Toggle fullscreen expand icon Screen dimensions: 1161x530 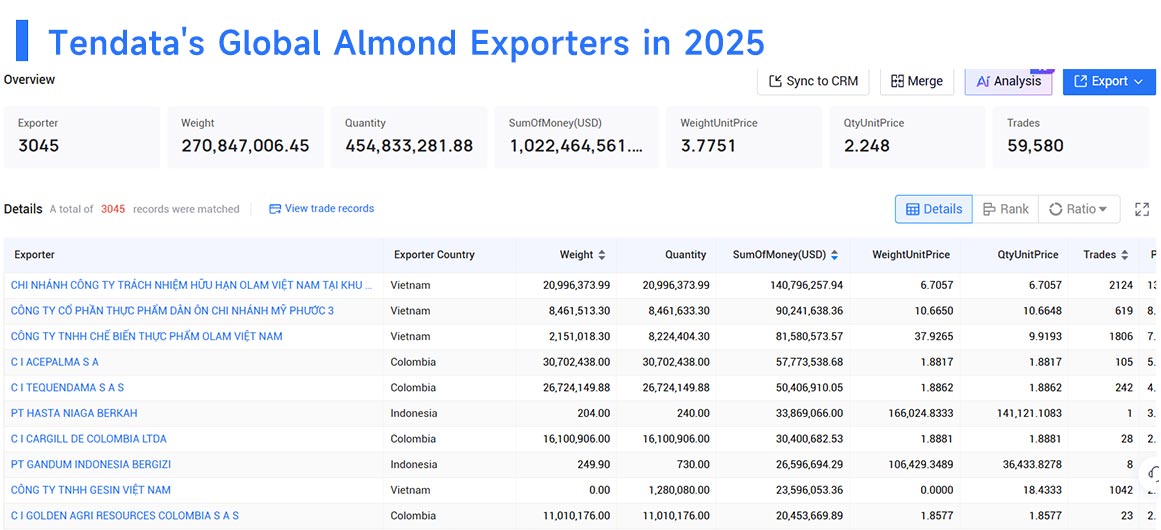[x=1142, y=209]
